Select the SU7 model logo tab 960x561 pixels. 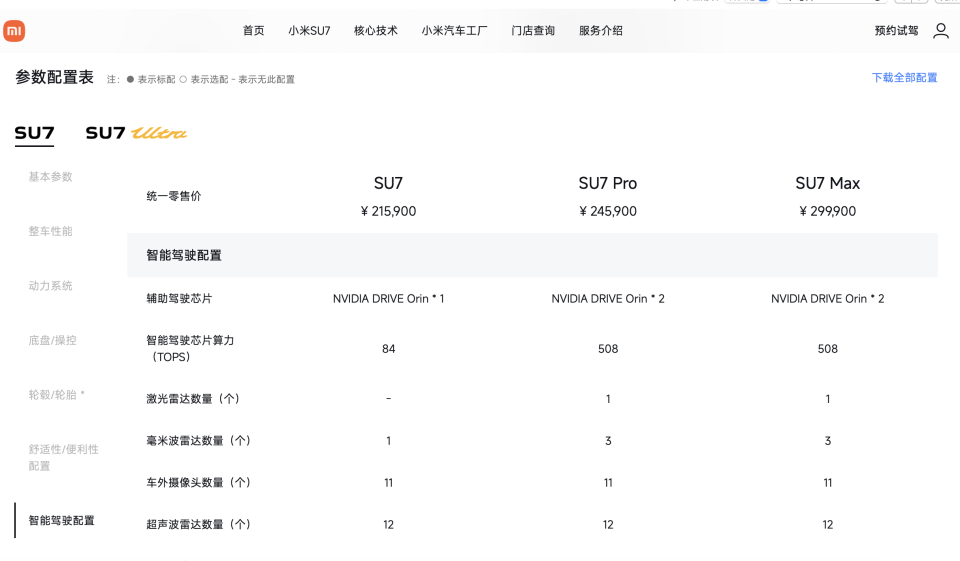coord(34,133)
